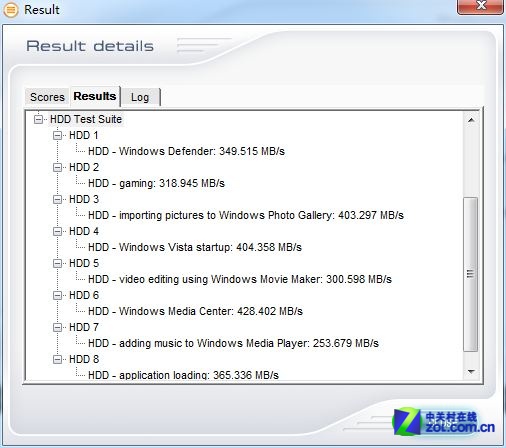Screen dimensions: 506x448
Task: Collapse the HDD 7 node
Action: tap(58, 327)
